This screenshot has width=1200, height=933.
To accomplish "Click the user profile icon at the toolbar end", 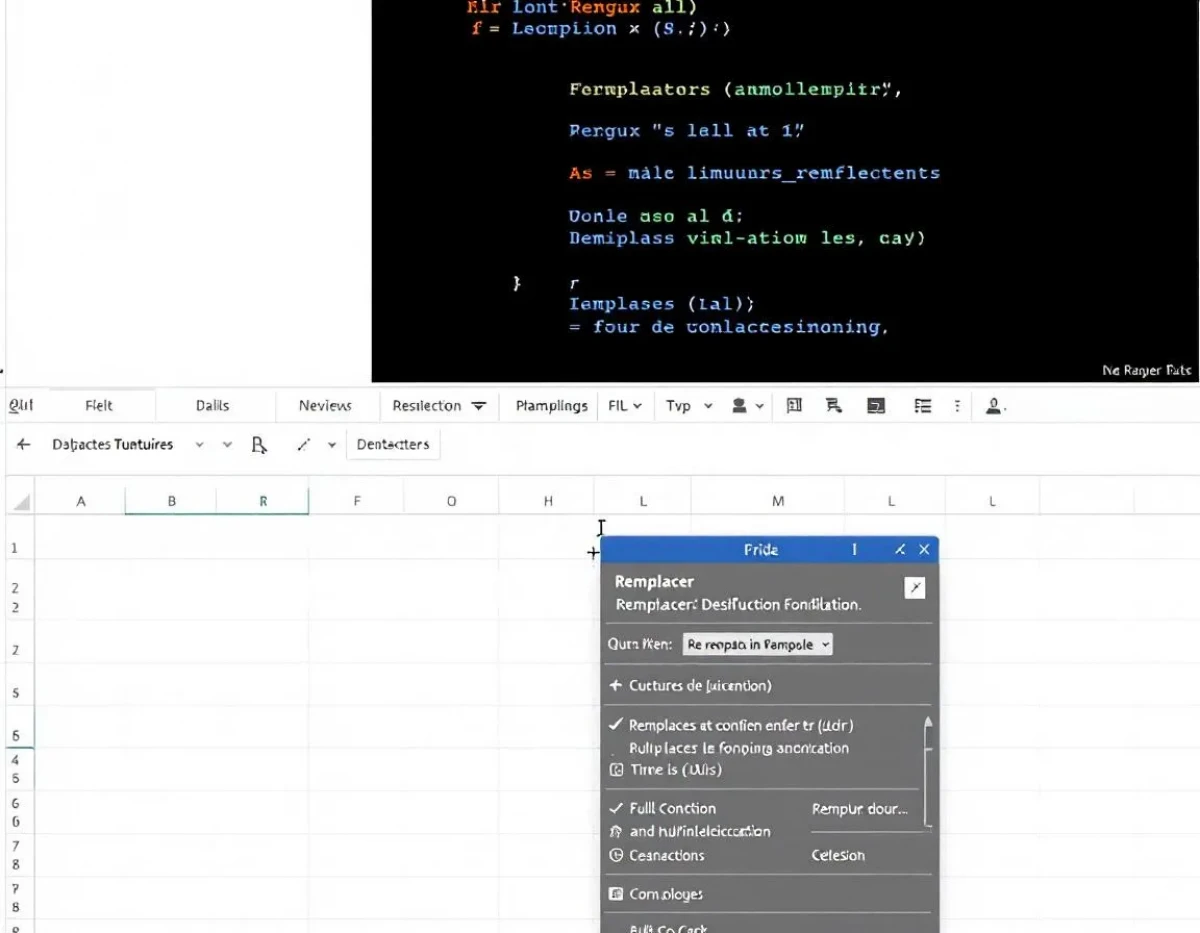I will [994, 406].
